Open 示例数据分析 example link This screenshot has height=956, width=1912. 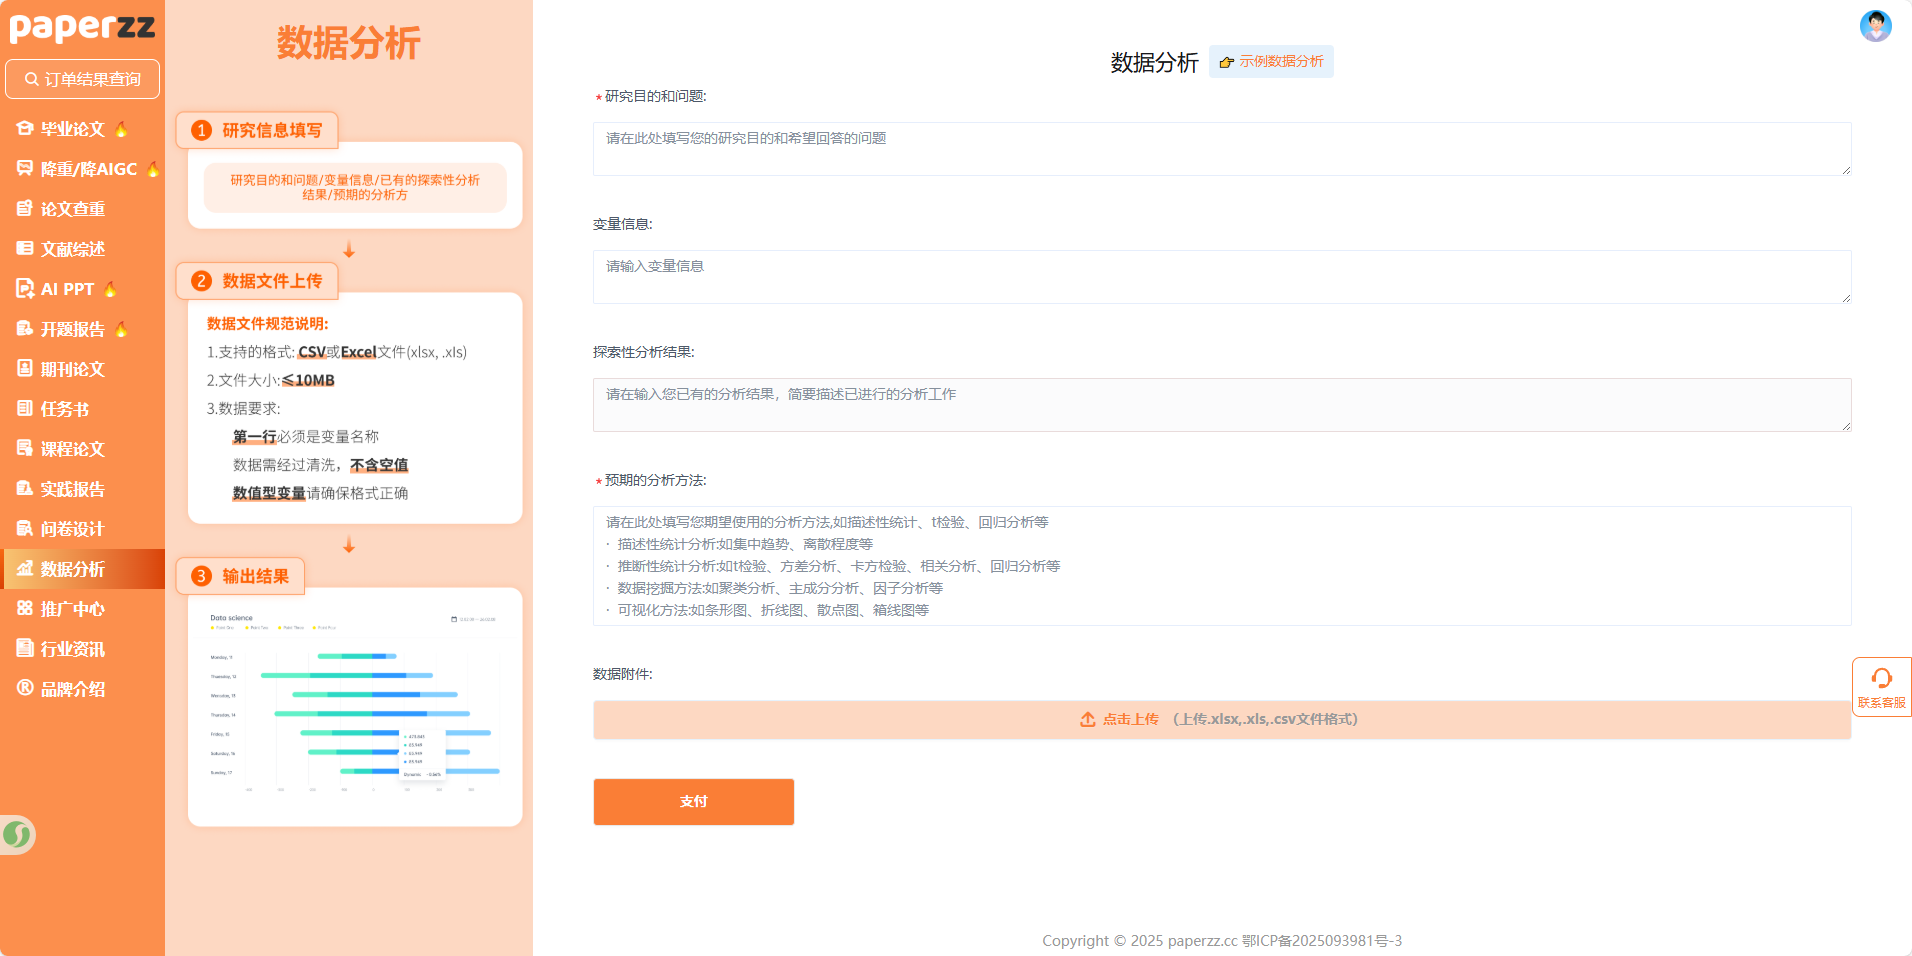coord(1271,62)
